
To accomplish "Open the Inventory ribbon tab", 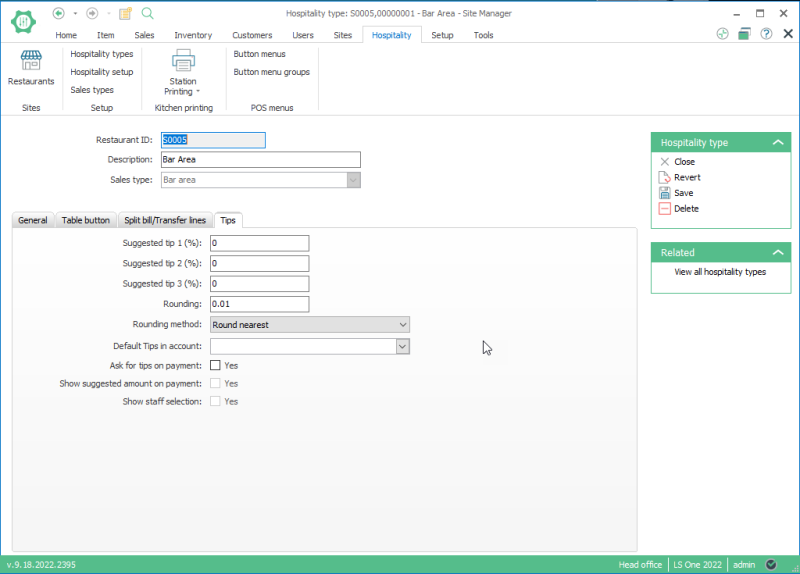I will click(193, 35).
